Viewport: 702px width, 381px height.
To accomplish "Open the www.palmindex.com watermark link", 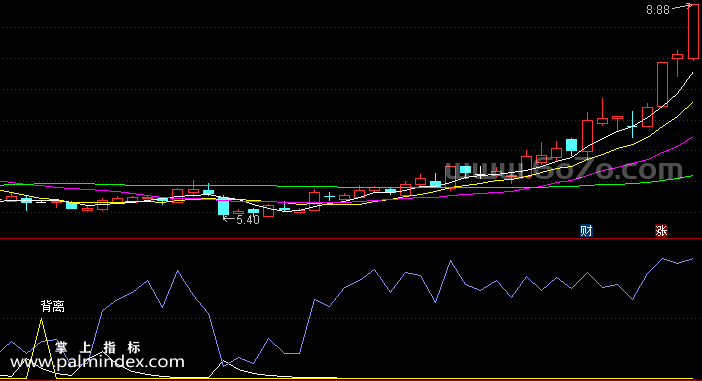I will coord(97,362).
